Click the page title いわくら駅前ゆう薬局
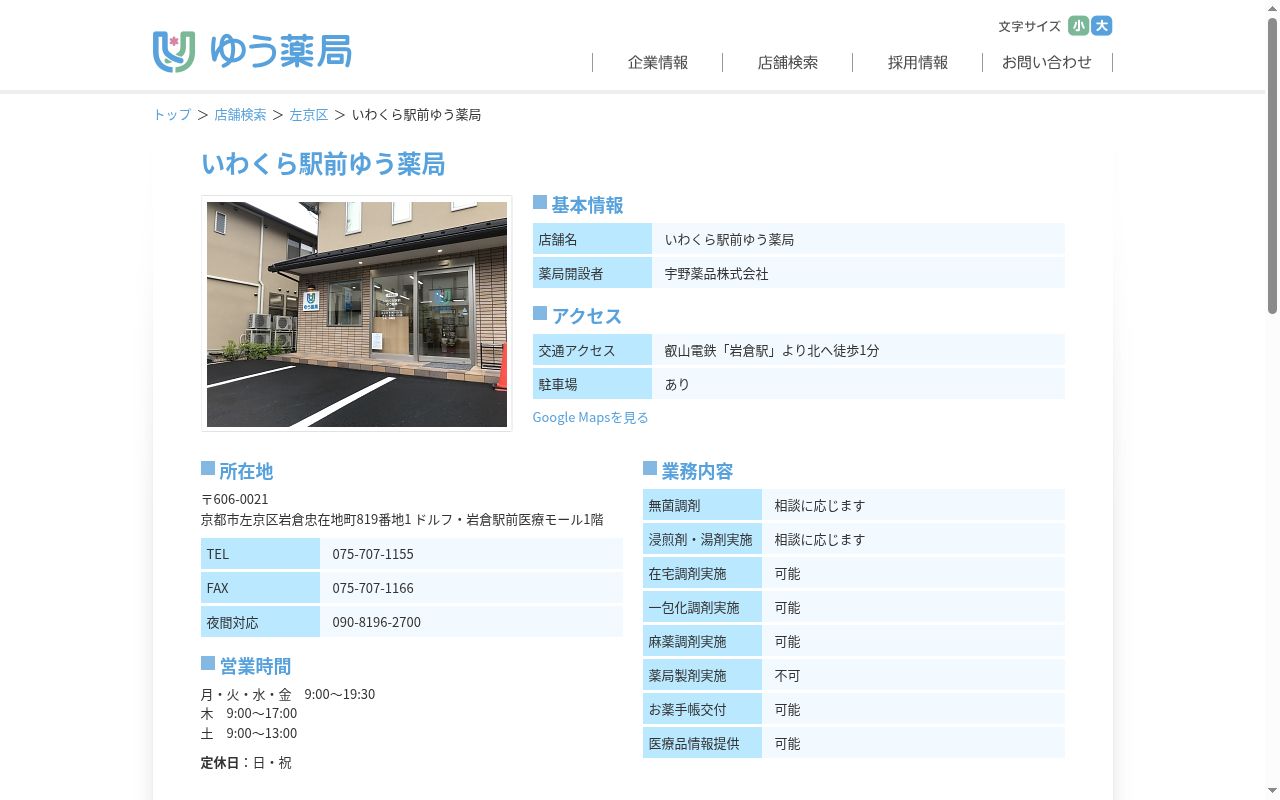 [x=323, y=164]
